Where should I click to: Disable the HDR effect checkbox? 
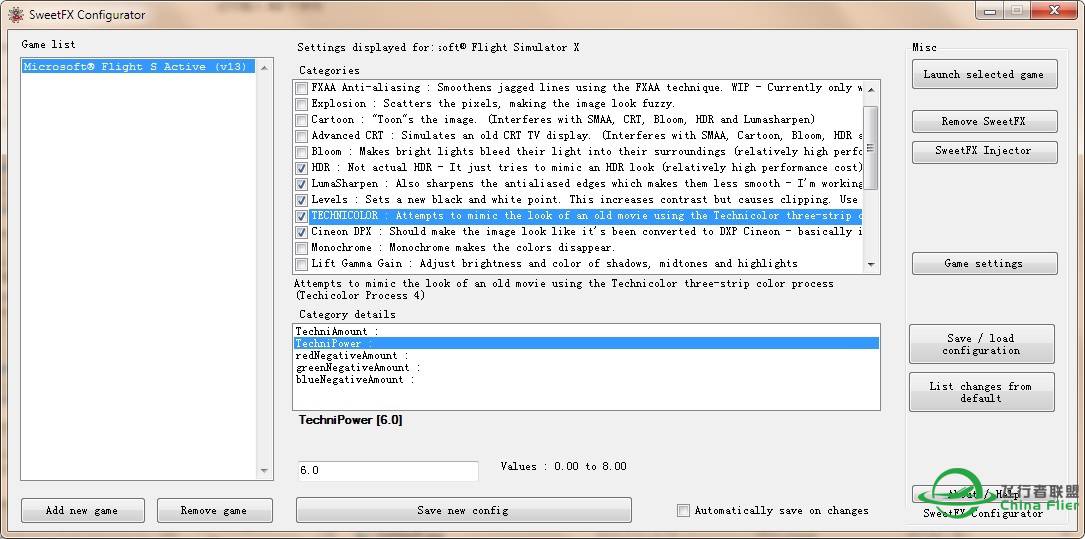[302, 168]
